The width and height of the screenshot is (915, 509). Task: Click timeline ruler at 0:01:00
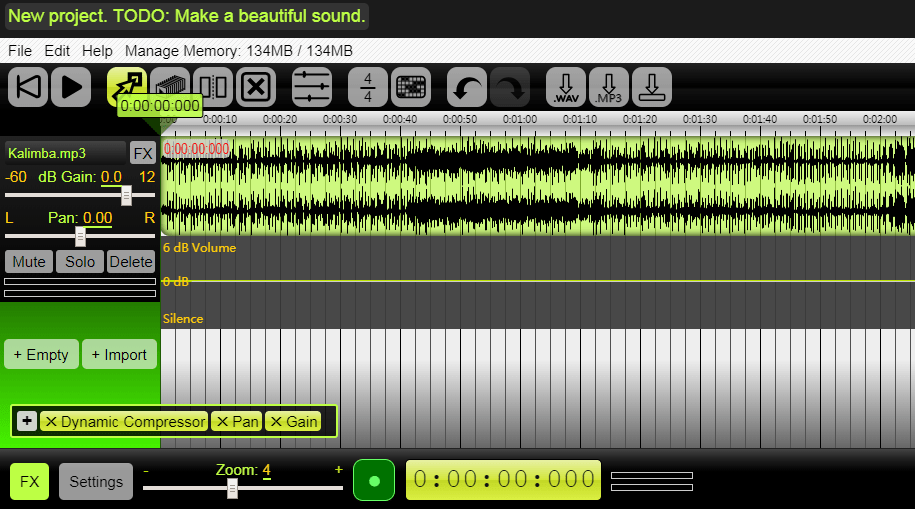tap(520, 119)
